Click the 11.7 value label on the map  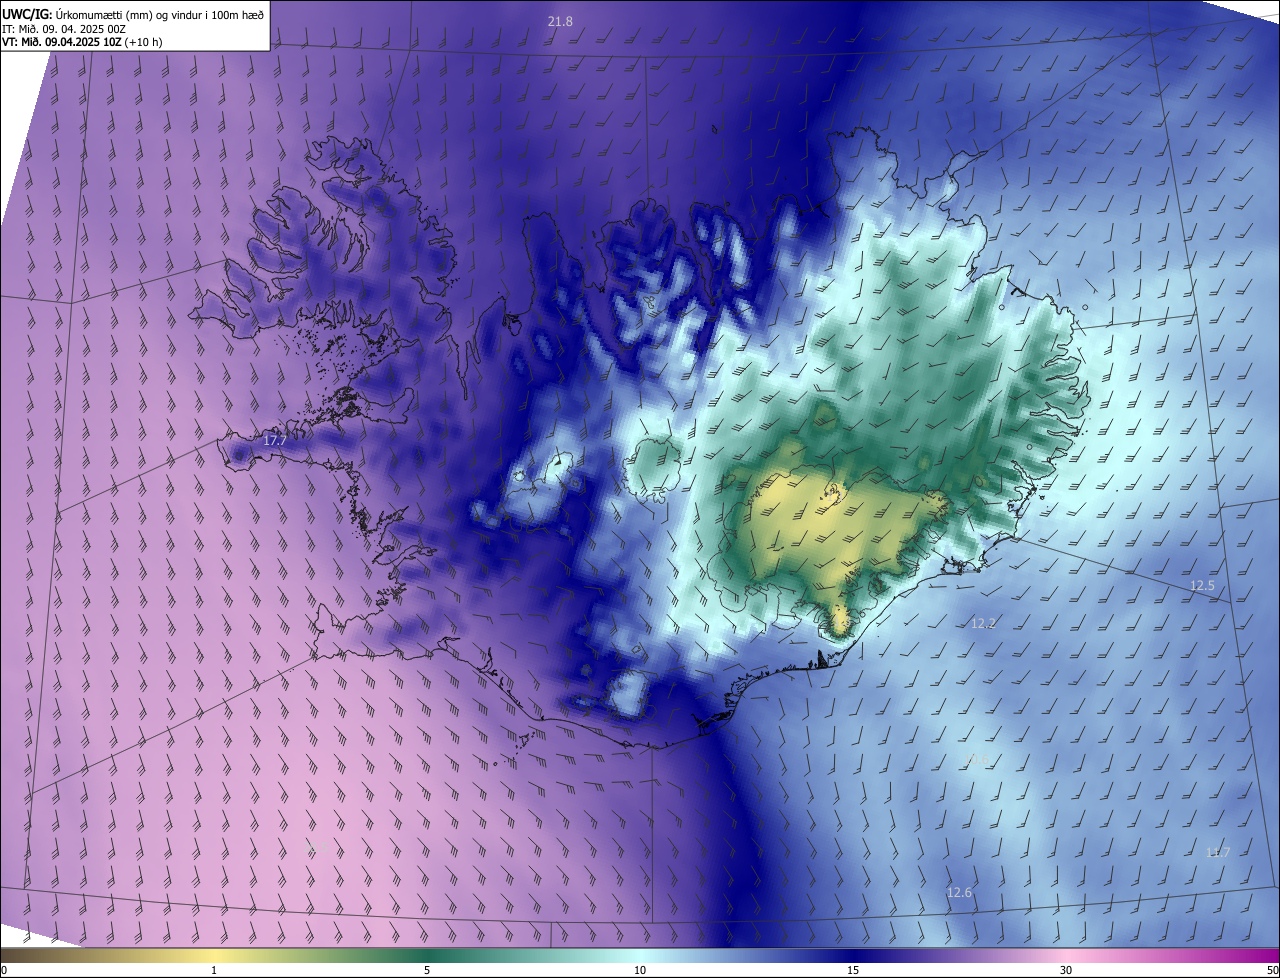(1218, 852)
